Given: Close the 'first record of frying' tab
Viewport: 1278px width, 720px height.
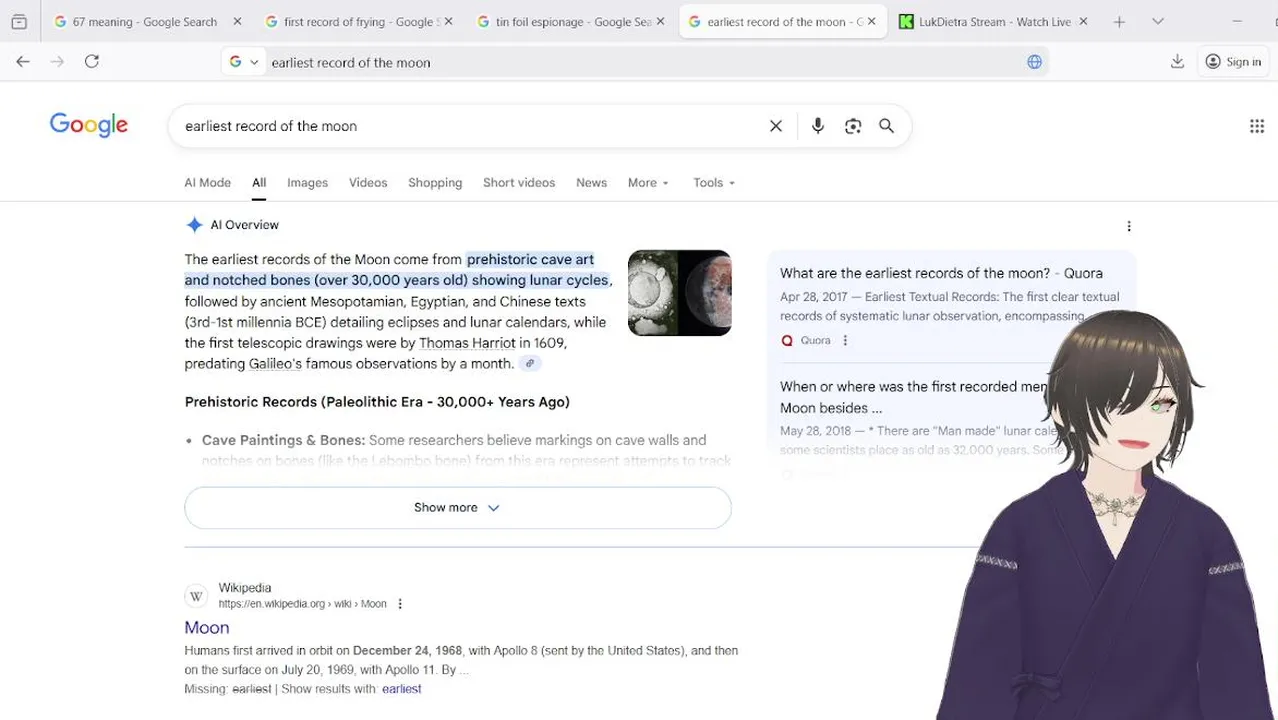Looking at the screenshot, I should [x=448, y=21].
